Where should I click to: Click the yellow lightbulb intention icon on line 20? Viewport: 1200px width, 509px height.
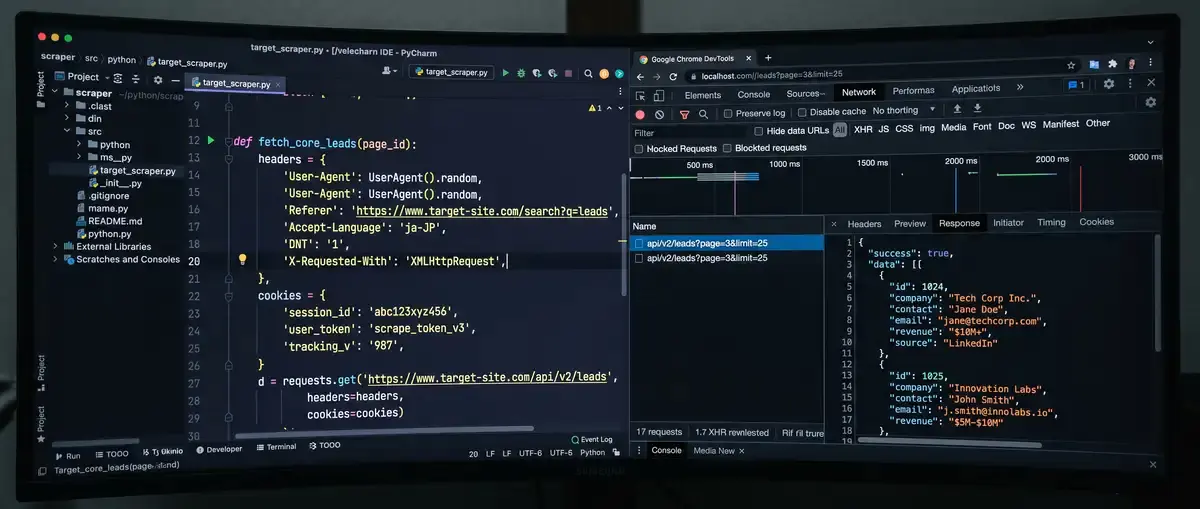242,260
